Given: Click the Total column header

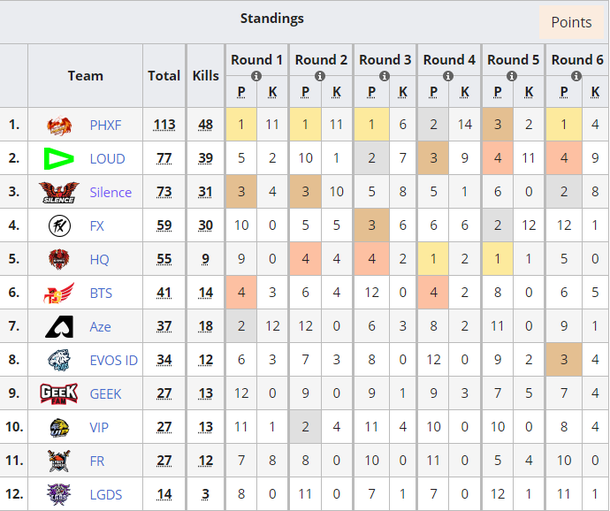Looking at the screenshot, I should 164,75.
